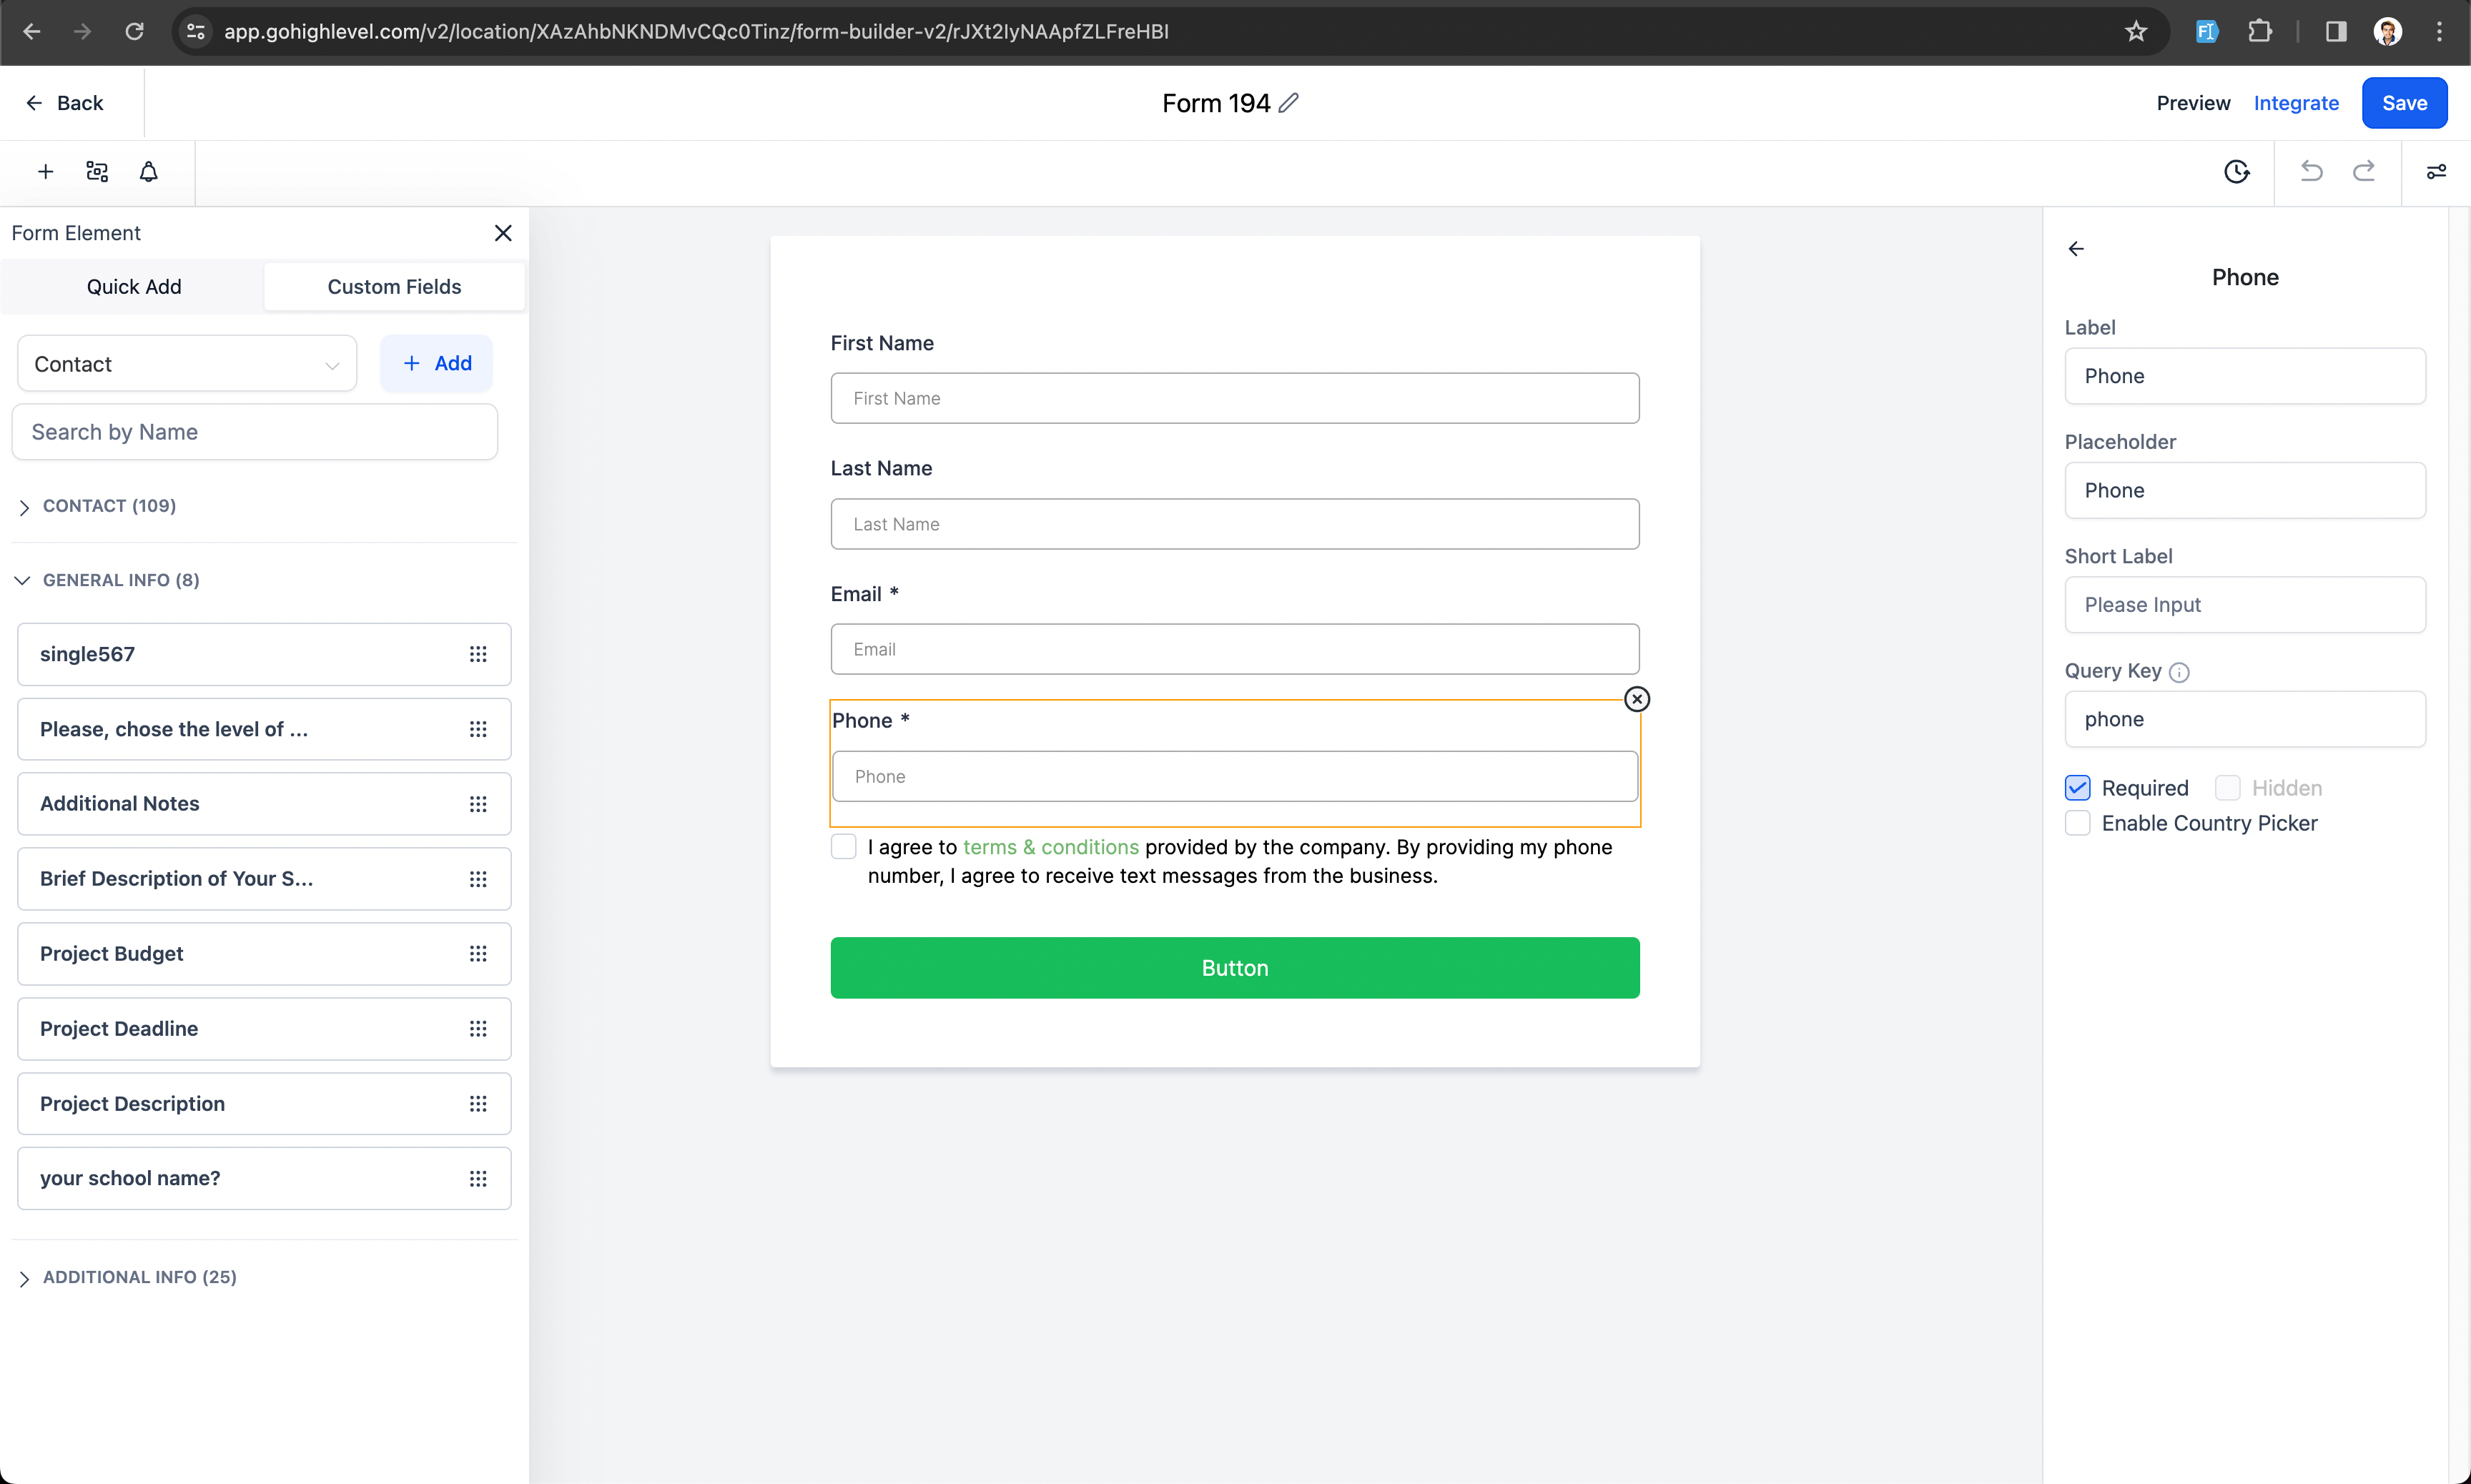The width and height of the screenshot is (2471, 1484).
Task: Switch to the Quick Add tab
Action: coord(134,287)
